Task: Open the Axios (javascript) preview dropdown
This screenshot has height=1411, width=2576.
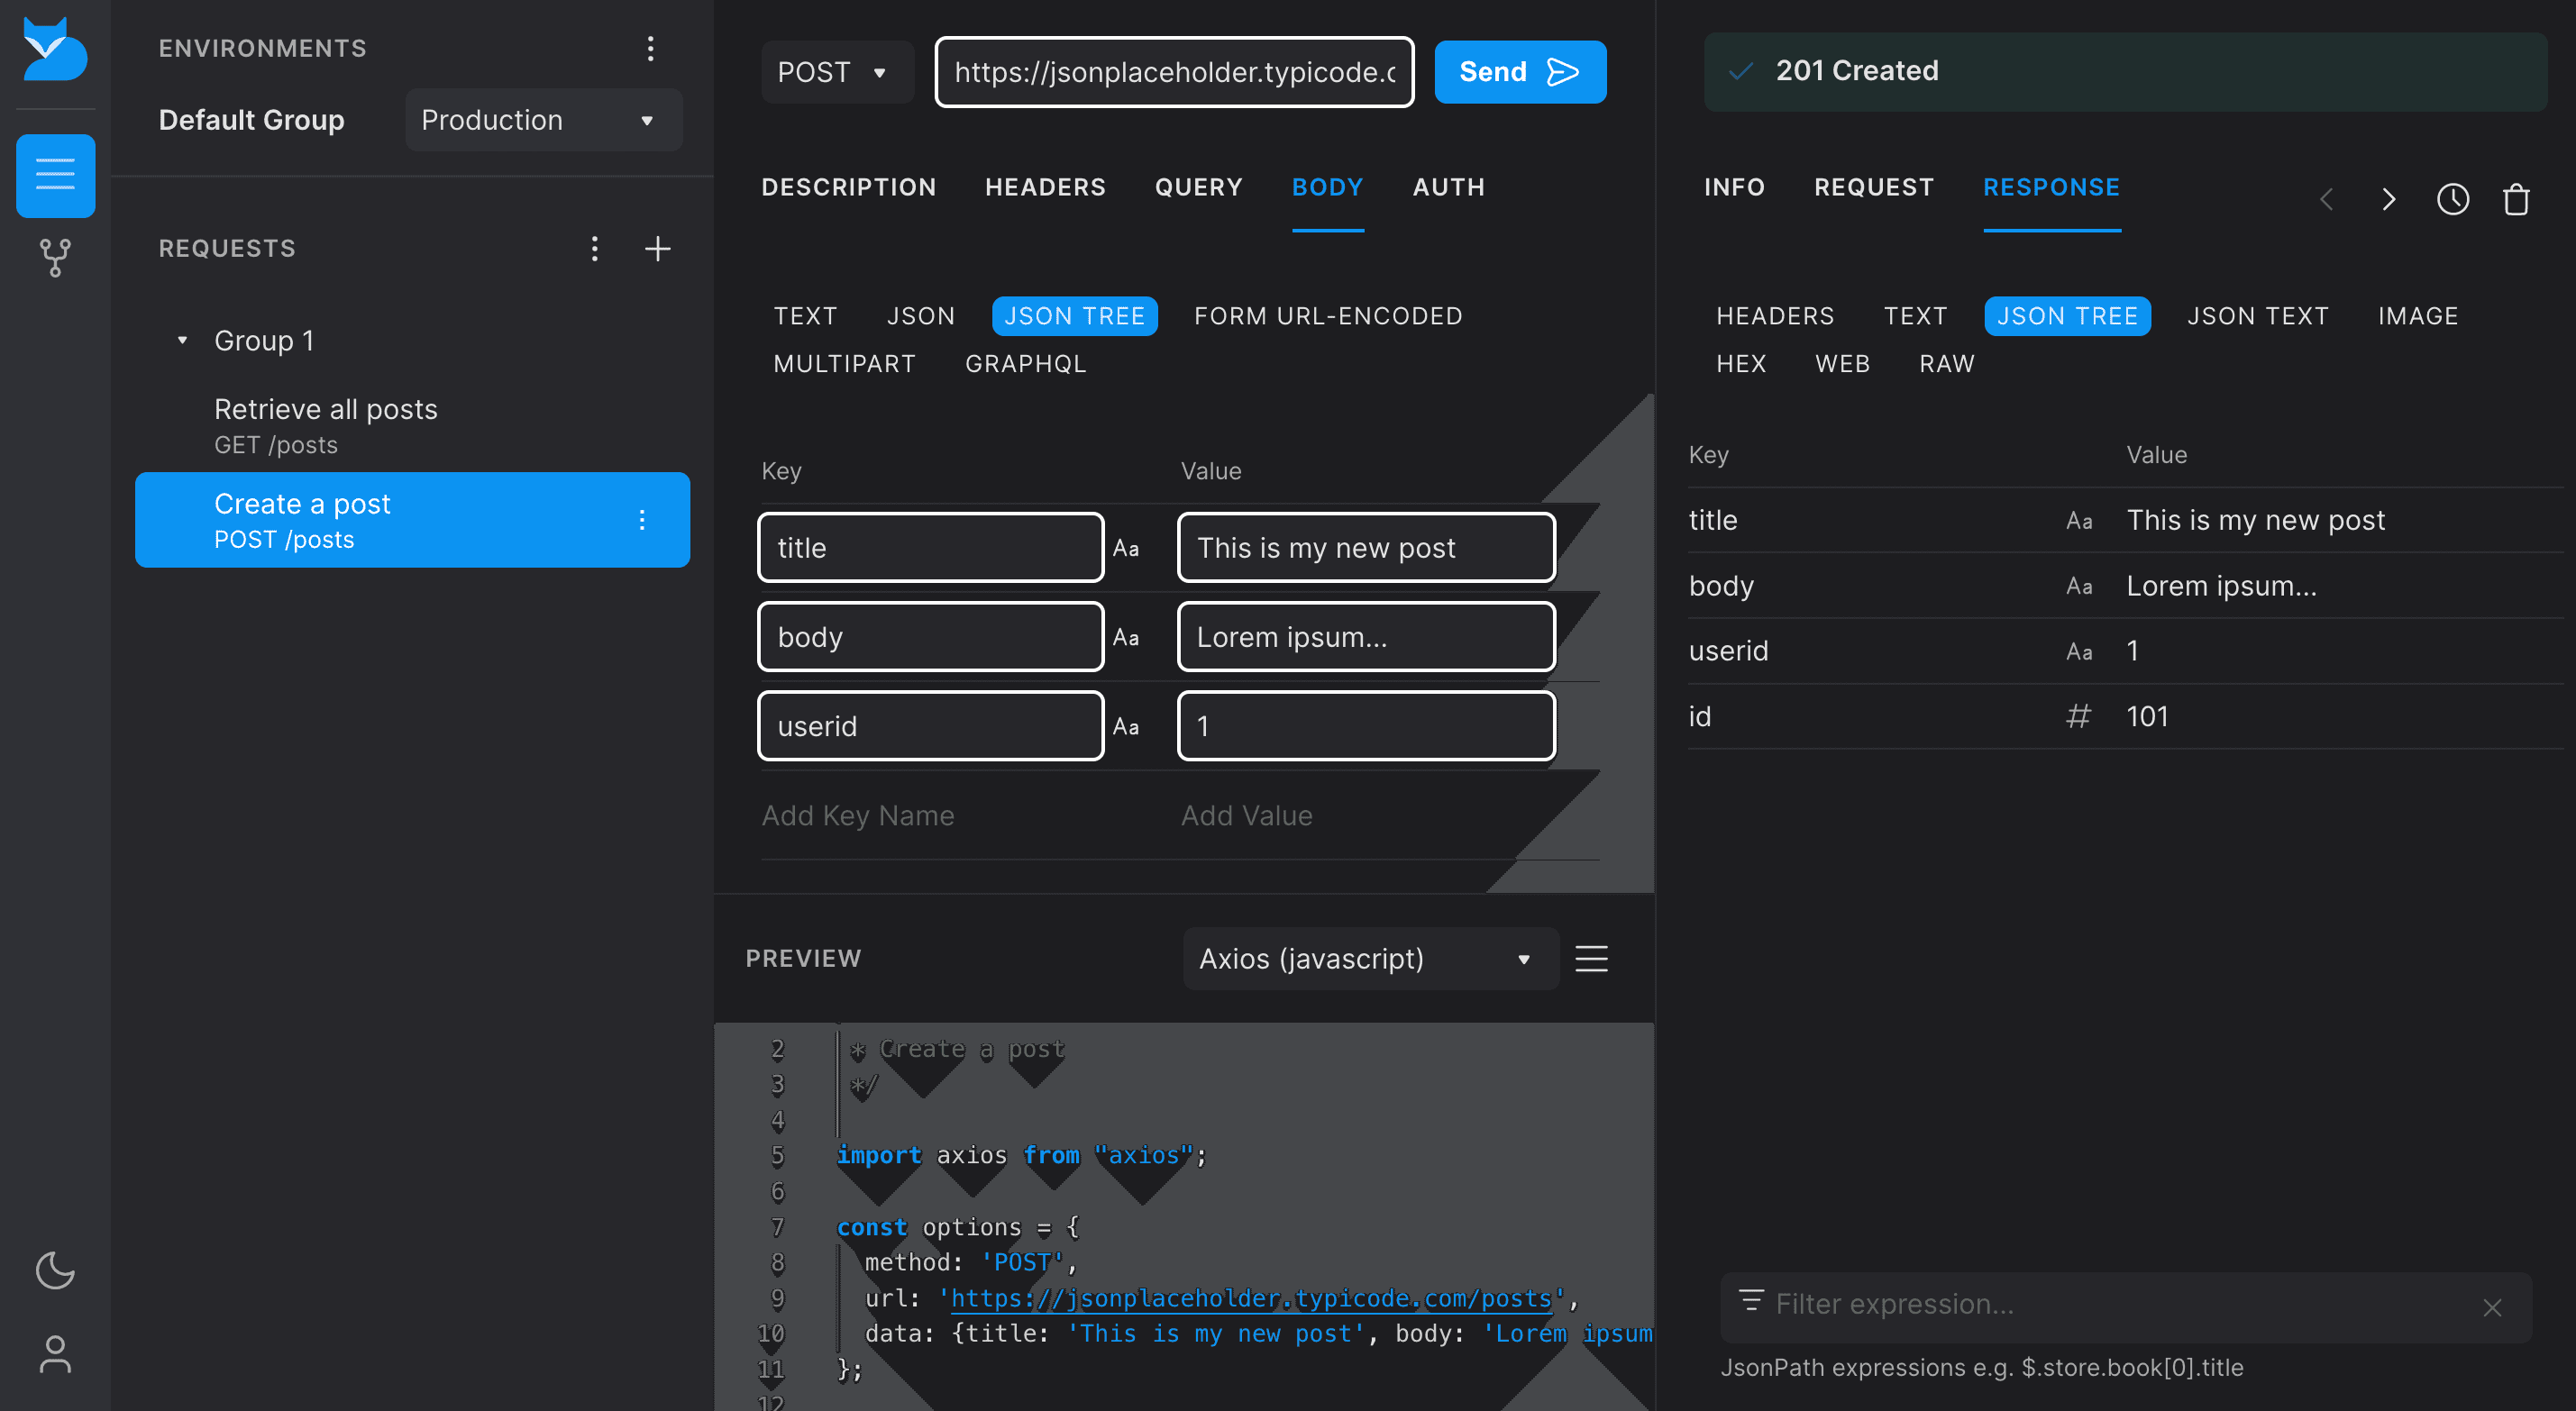Action: (1370, 958)
